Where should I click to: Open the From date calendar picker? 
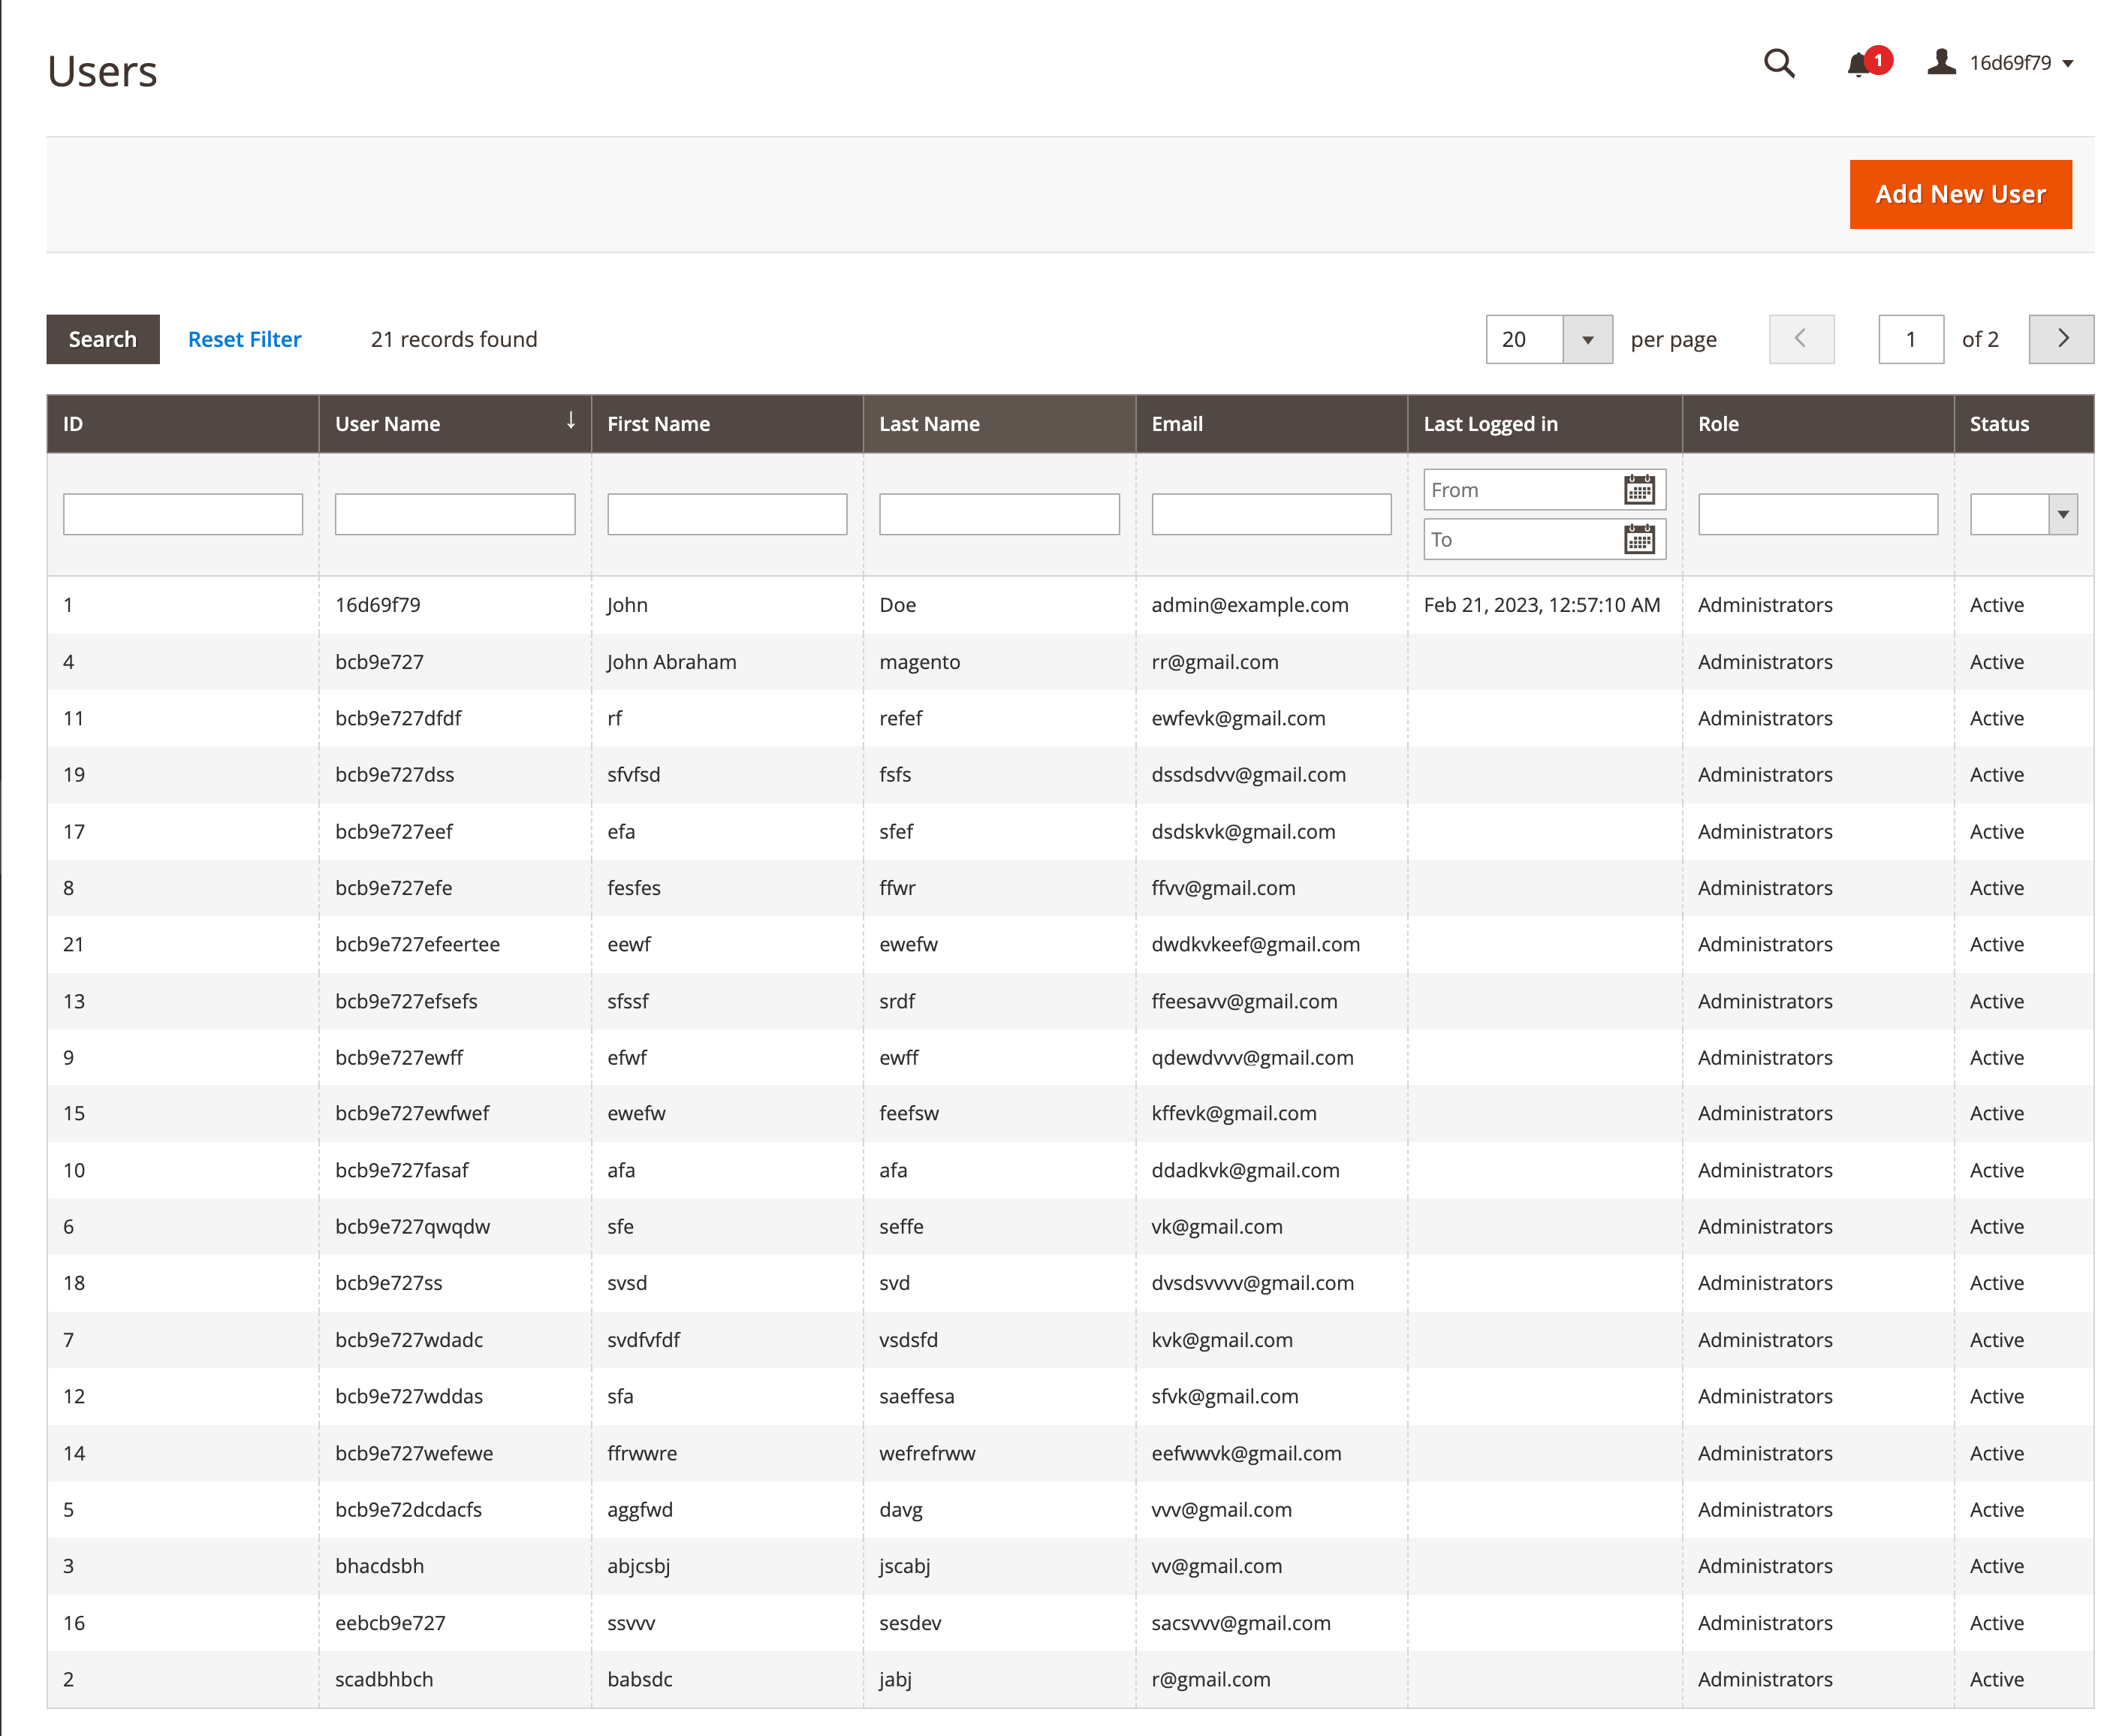(x=1639, y=489)
